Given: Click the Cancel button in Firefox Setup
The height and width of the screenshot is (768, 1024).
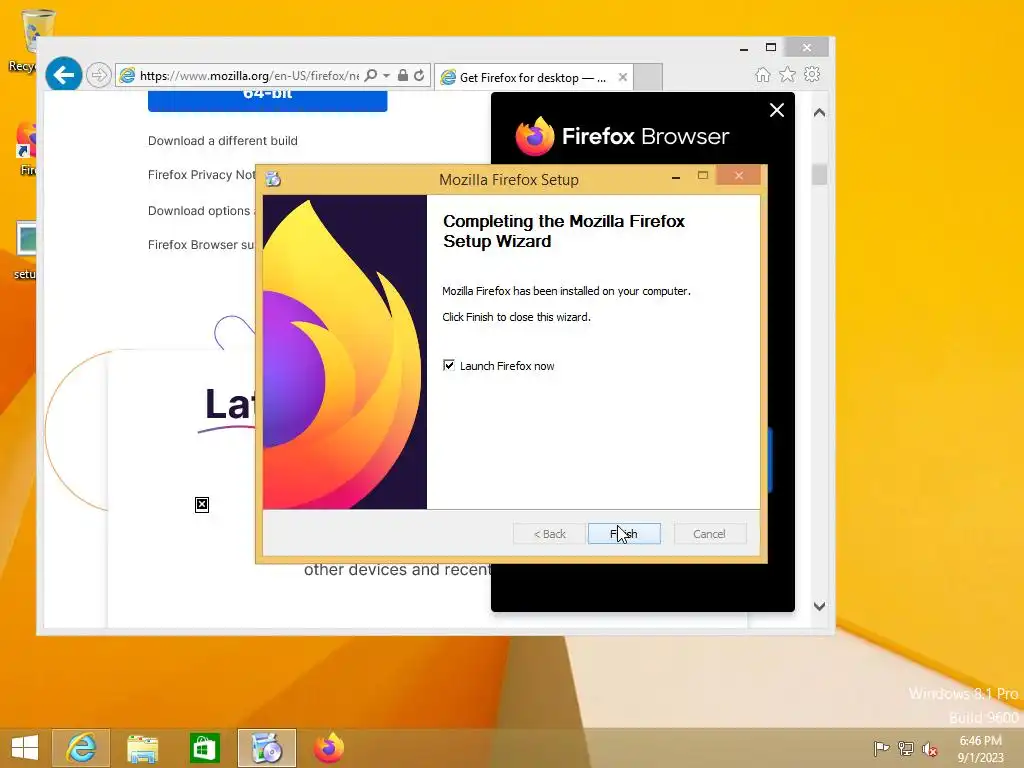Looking at the screenshot, I should tap(709, 534).
